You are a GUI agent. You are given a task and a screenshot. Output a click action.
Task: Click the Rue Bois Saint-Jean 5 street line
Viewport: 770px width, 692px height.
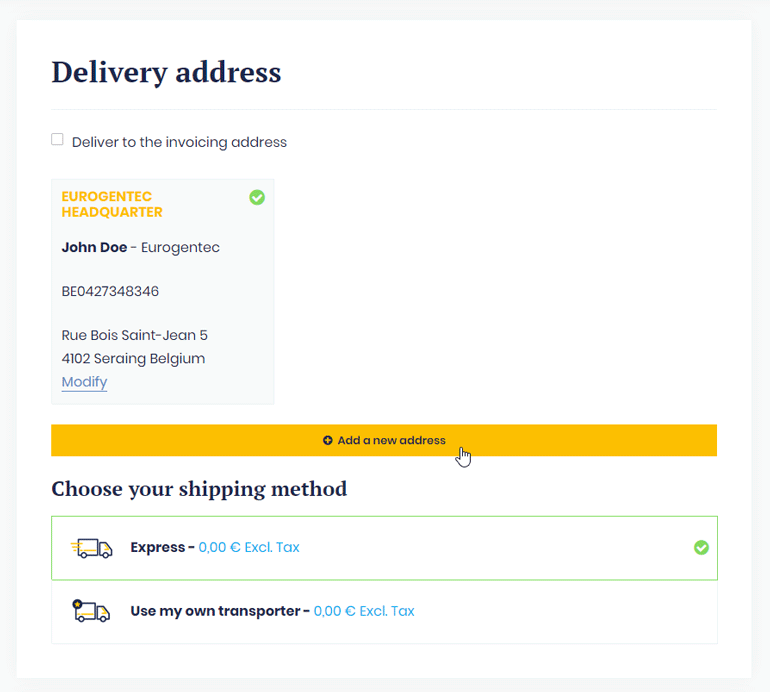[135, 335]
